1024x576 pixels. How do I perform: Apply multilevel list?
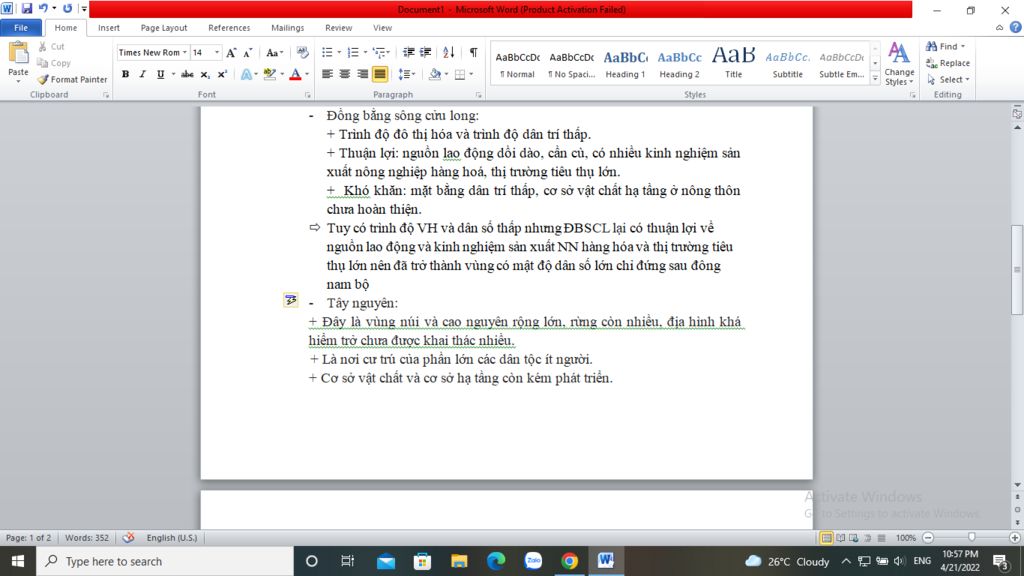pyautogui.click(x=379, y=52)
